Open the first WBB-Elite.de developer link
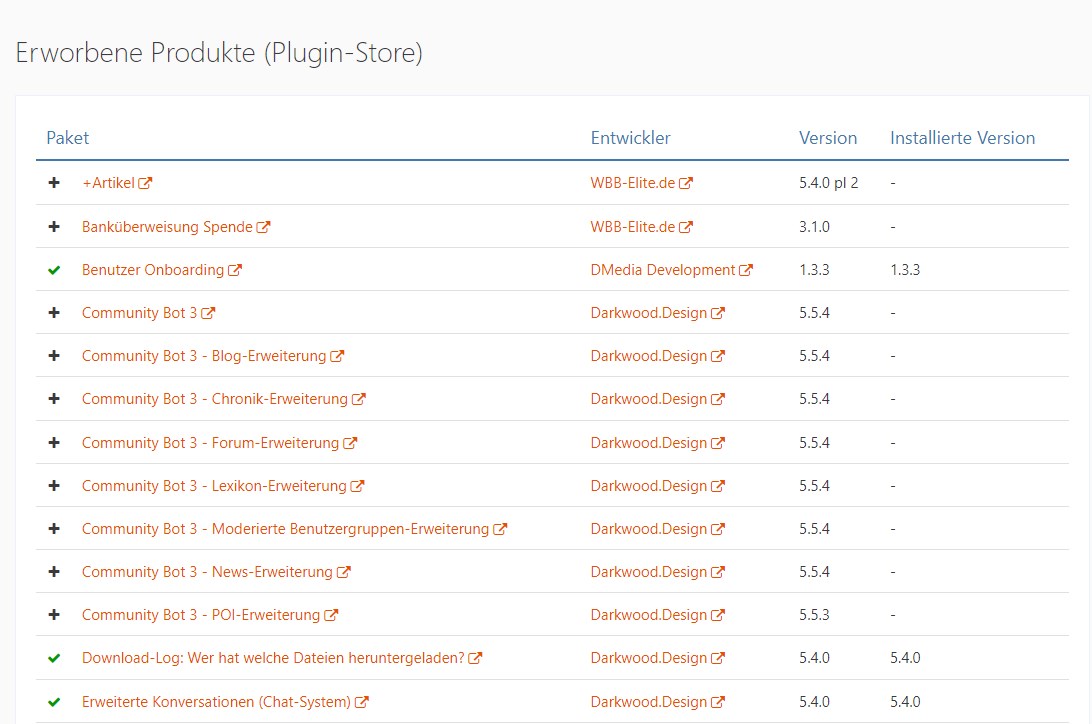This screenshot has width=1092, height=724. pos(633,183)
